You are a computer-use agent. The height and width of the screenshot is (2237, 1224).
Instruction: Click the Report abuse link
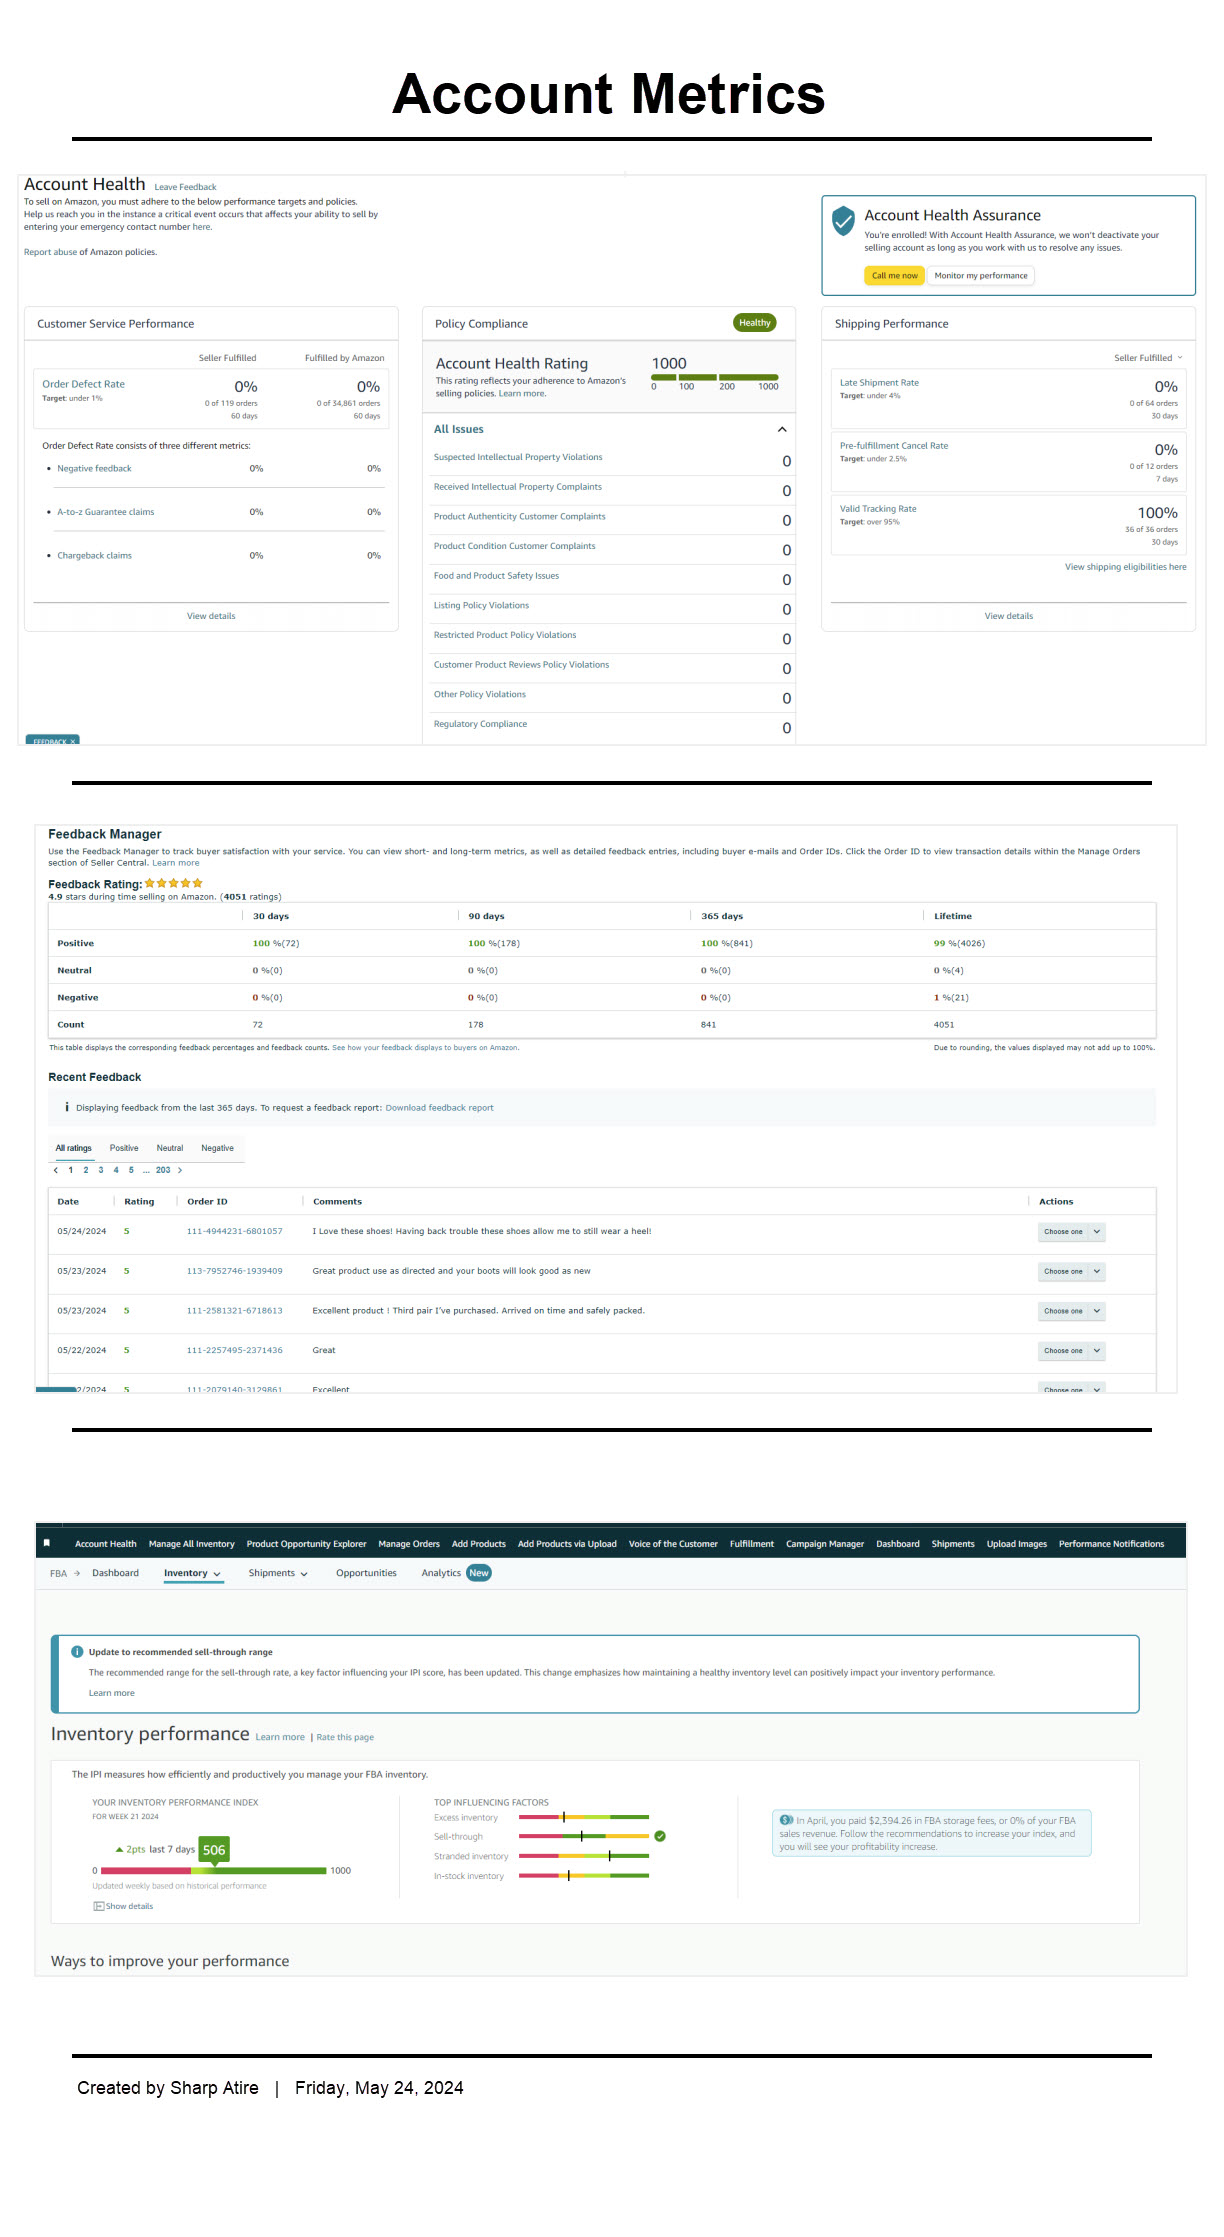click(x=50, y=252)
